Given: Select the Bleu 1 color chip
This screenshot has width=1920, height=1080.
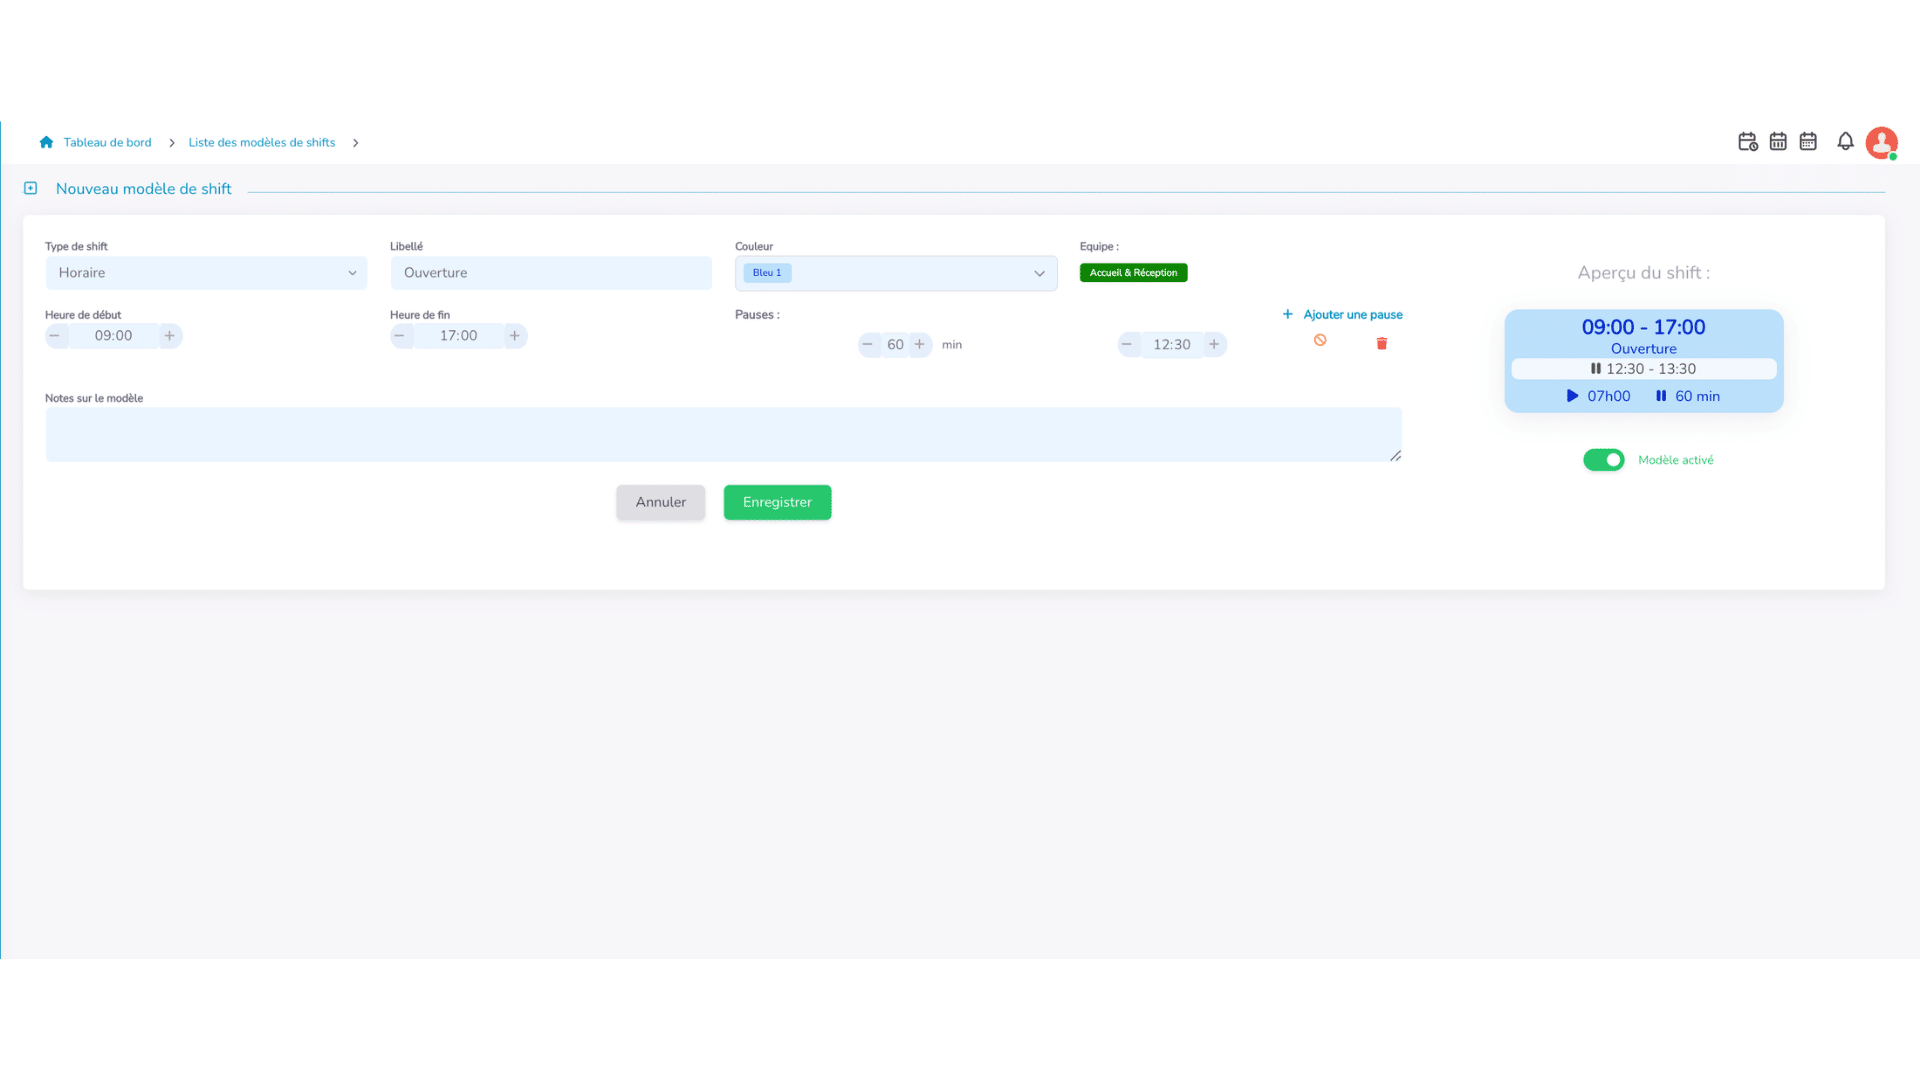Looking at the screenshot, I should point(767,273).
